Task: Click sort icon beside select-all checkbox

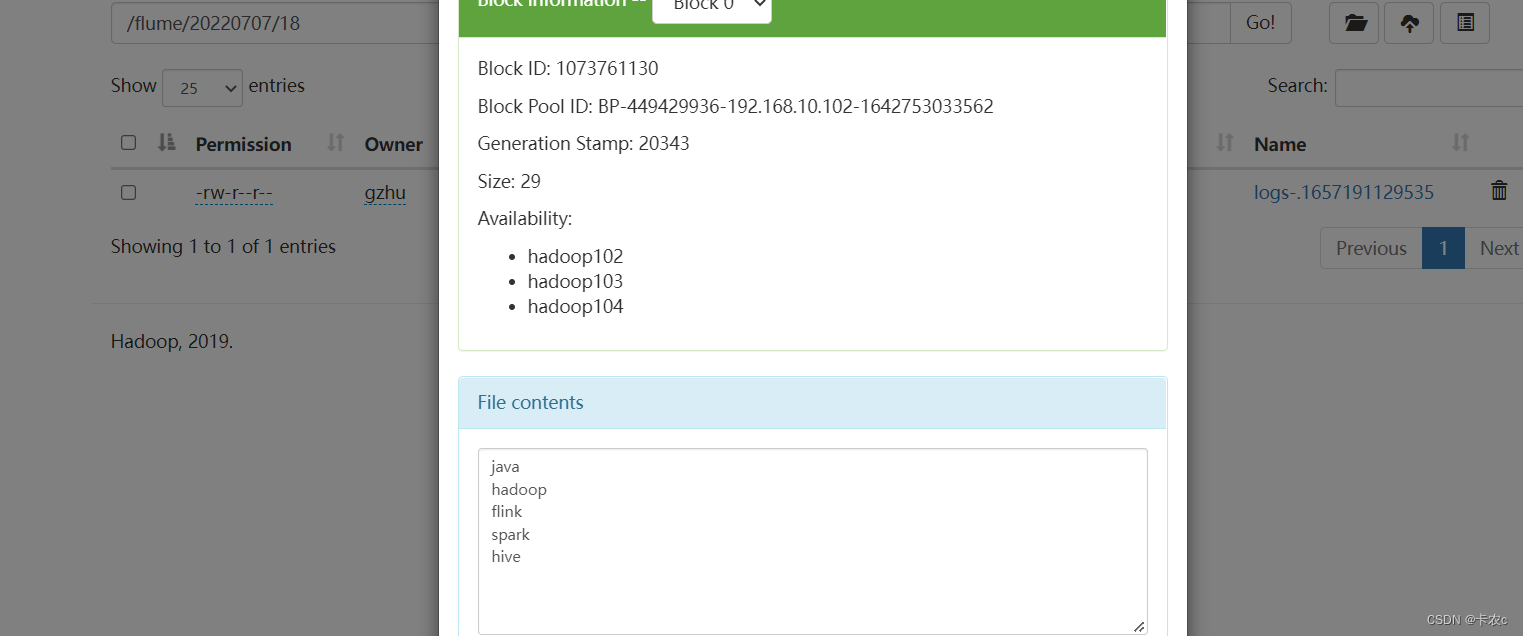Action: tap(167, 143)
